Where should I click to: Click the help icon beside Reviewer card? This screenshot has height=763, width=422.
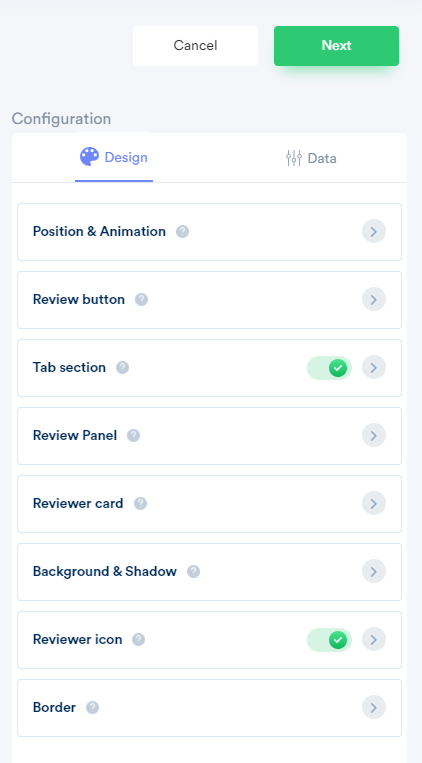(141, 504)
